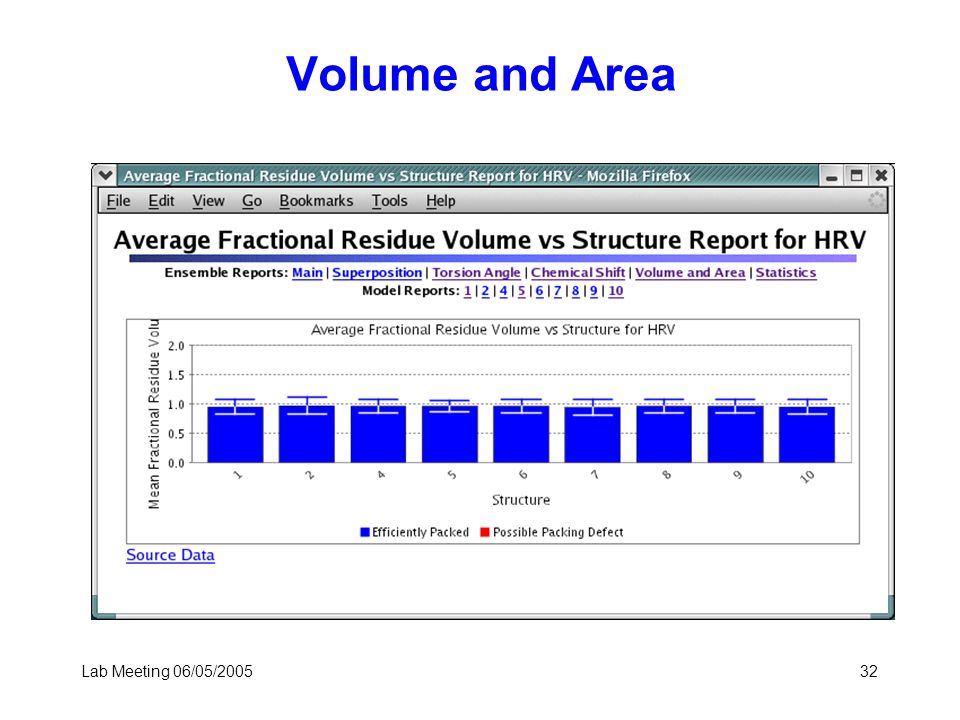This screenshot has height=720, width=960.
Task: Open the Tools menu
Action: tap(389, 201)
